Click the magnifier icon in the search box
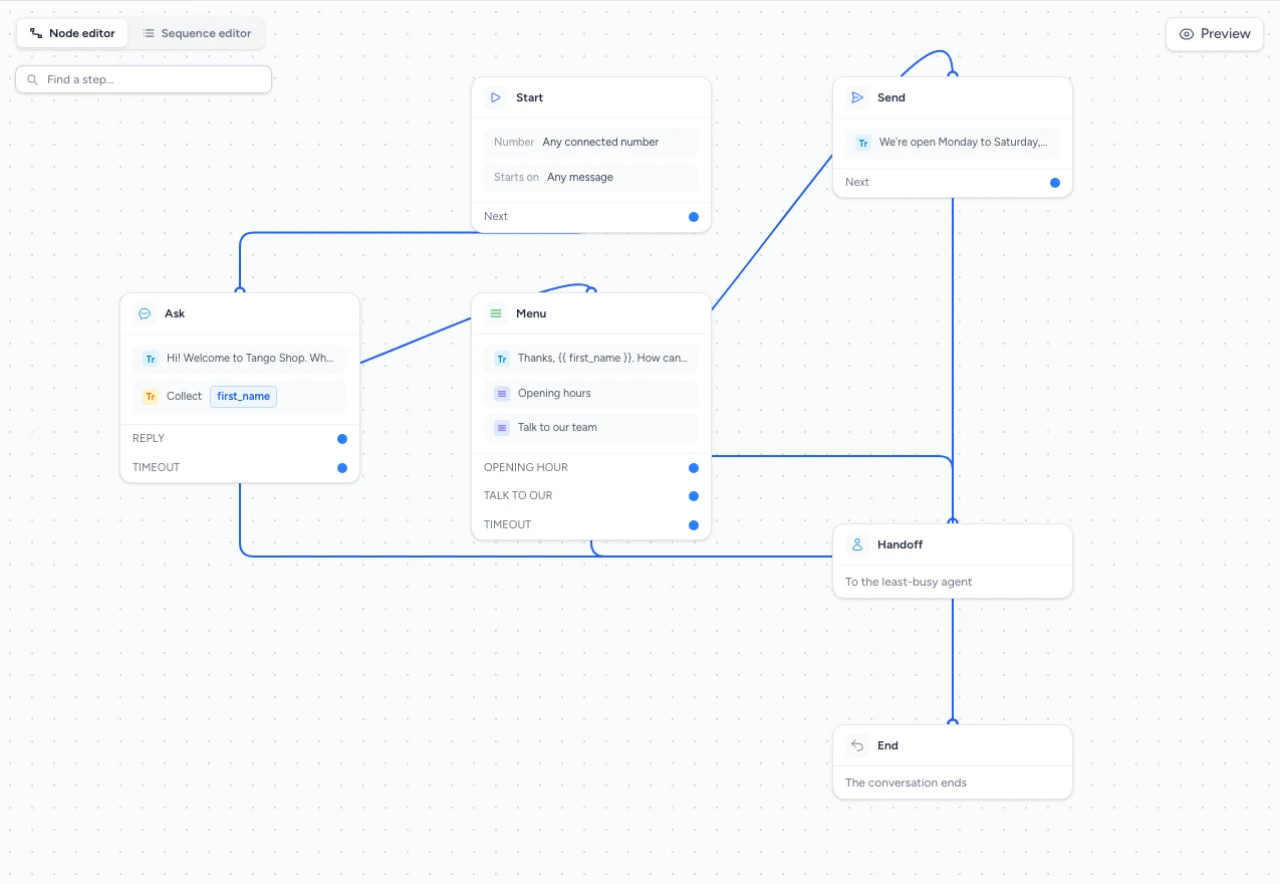Screen dimensions: 1280x884 pyautogui.click(x=33, y=80)
